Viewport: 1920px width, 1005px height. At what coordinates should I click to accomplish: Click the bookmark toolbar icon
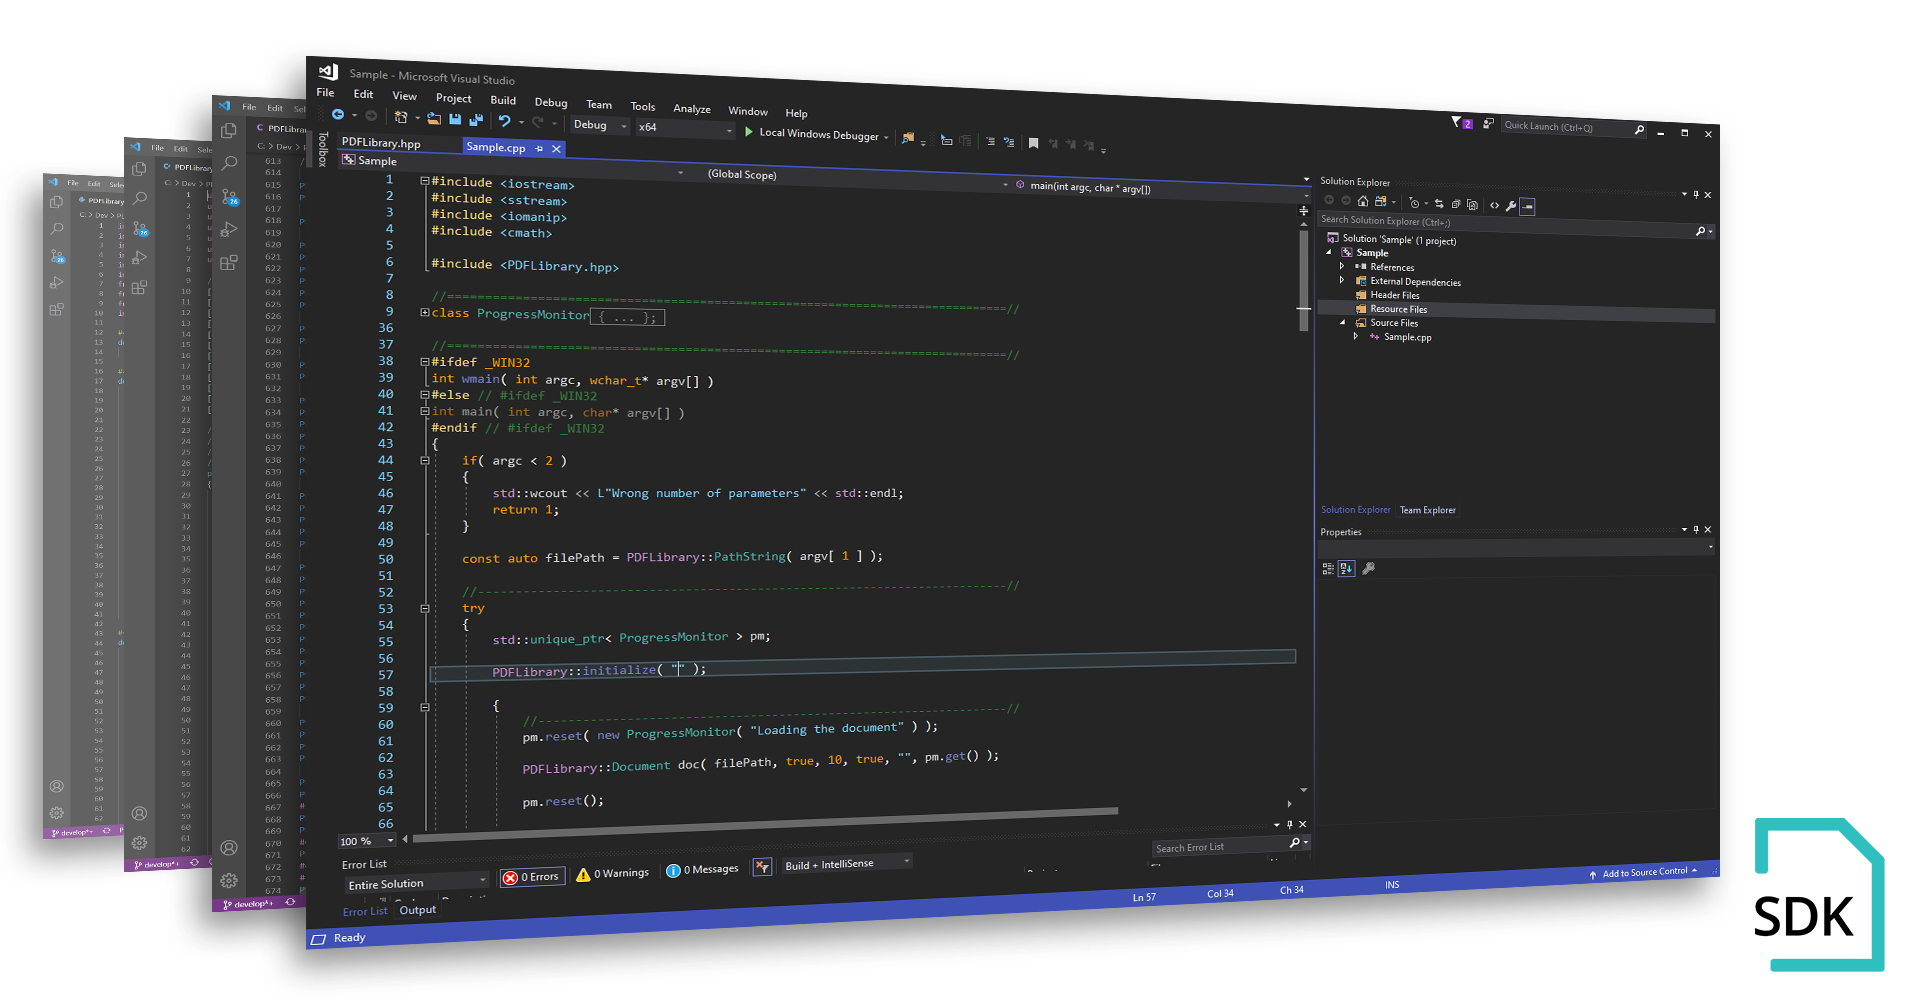pyautogui.click(x=1033, y=143)
